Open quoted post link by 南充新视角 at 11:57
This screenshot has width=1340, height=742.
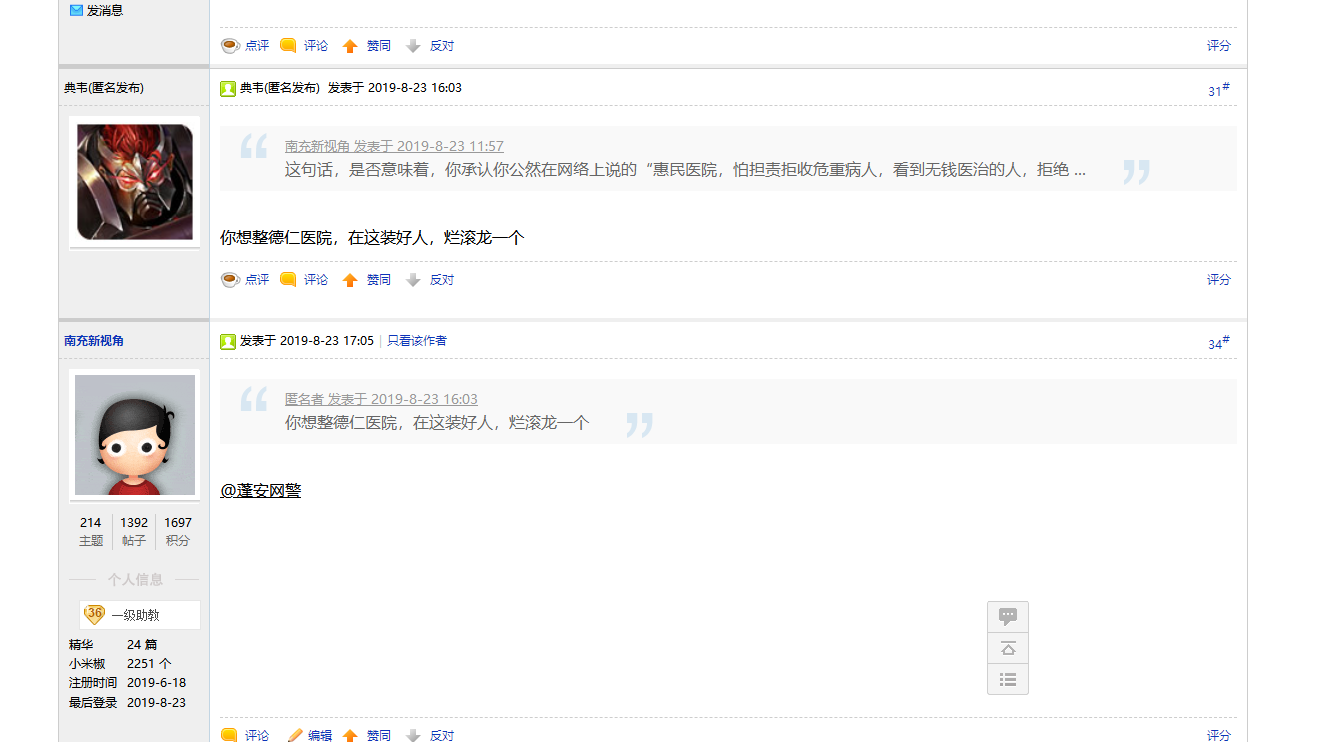pos(394,146)
